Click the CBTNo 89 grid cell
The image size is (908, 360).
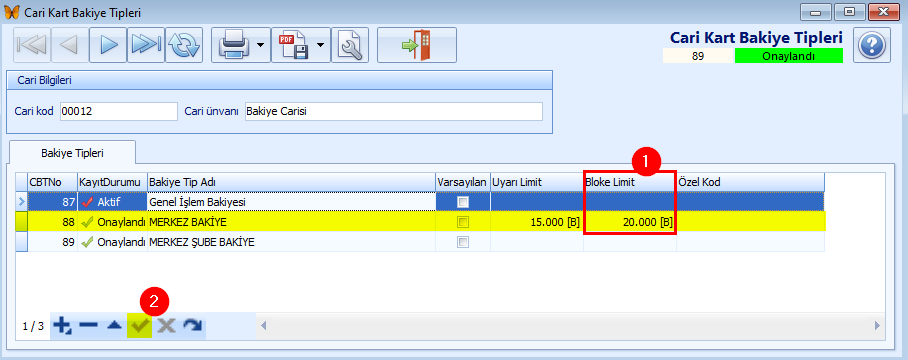pos(53,243)
